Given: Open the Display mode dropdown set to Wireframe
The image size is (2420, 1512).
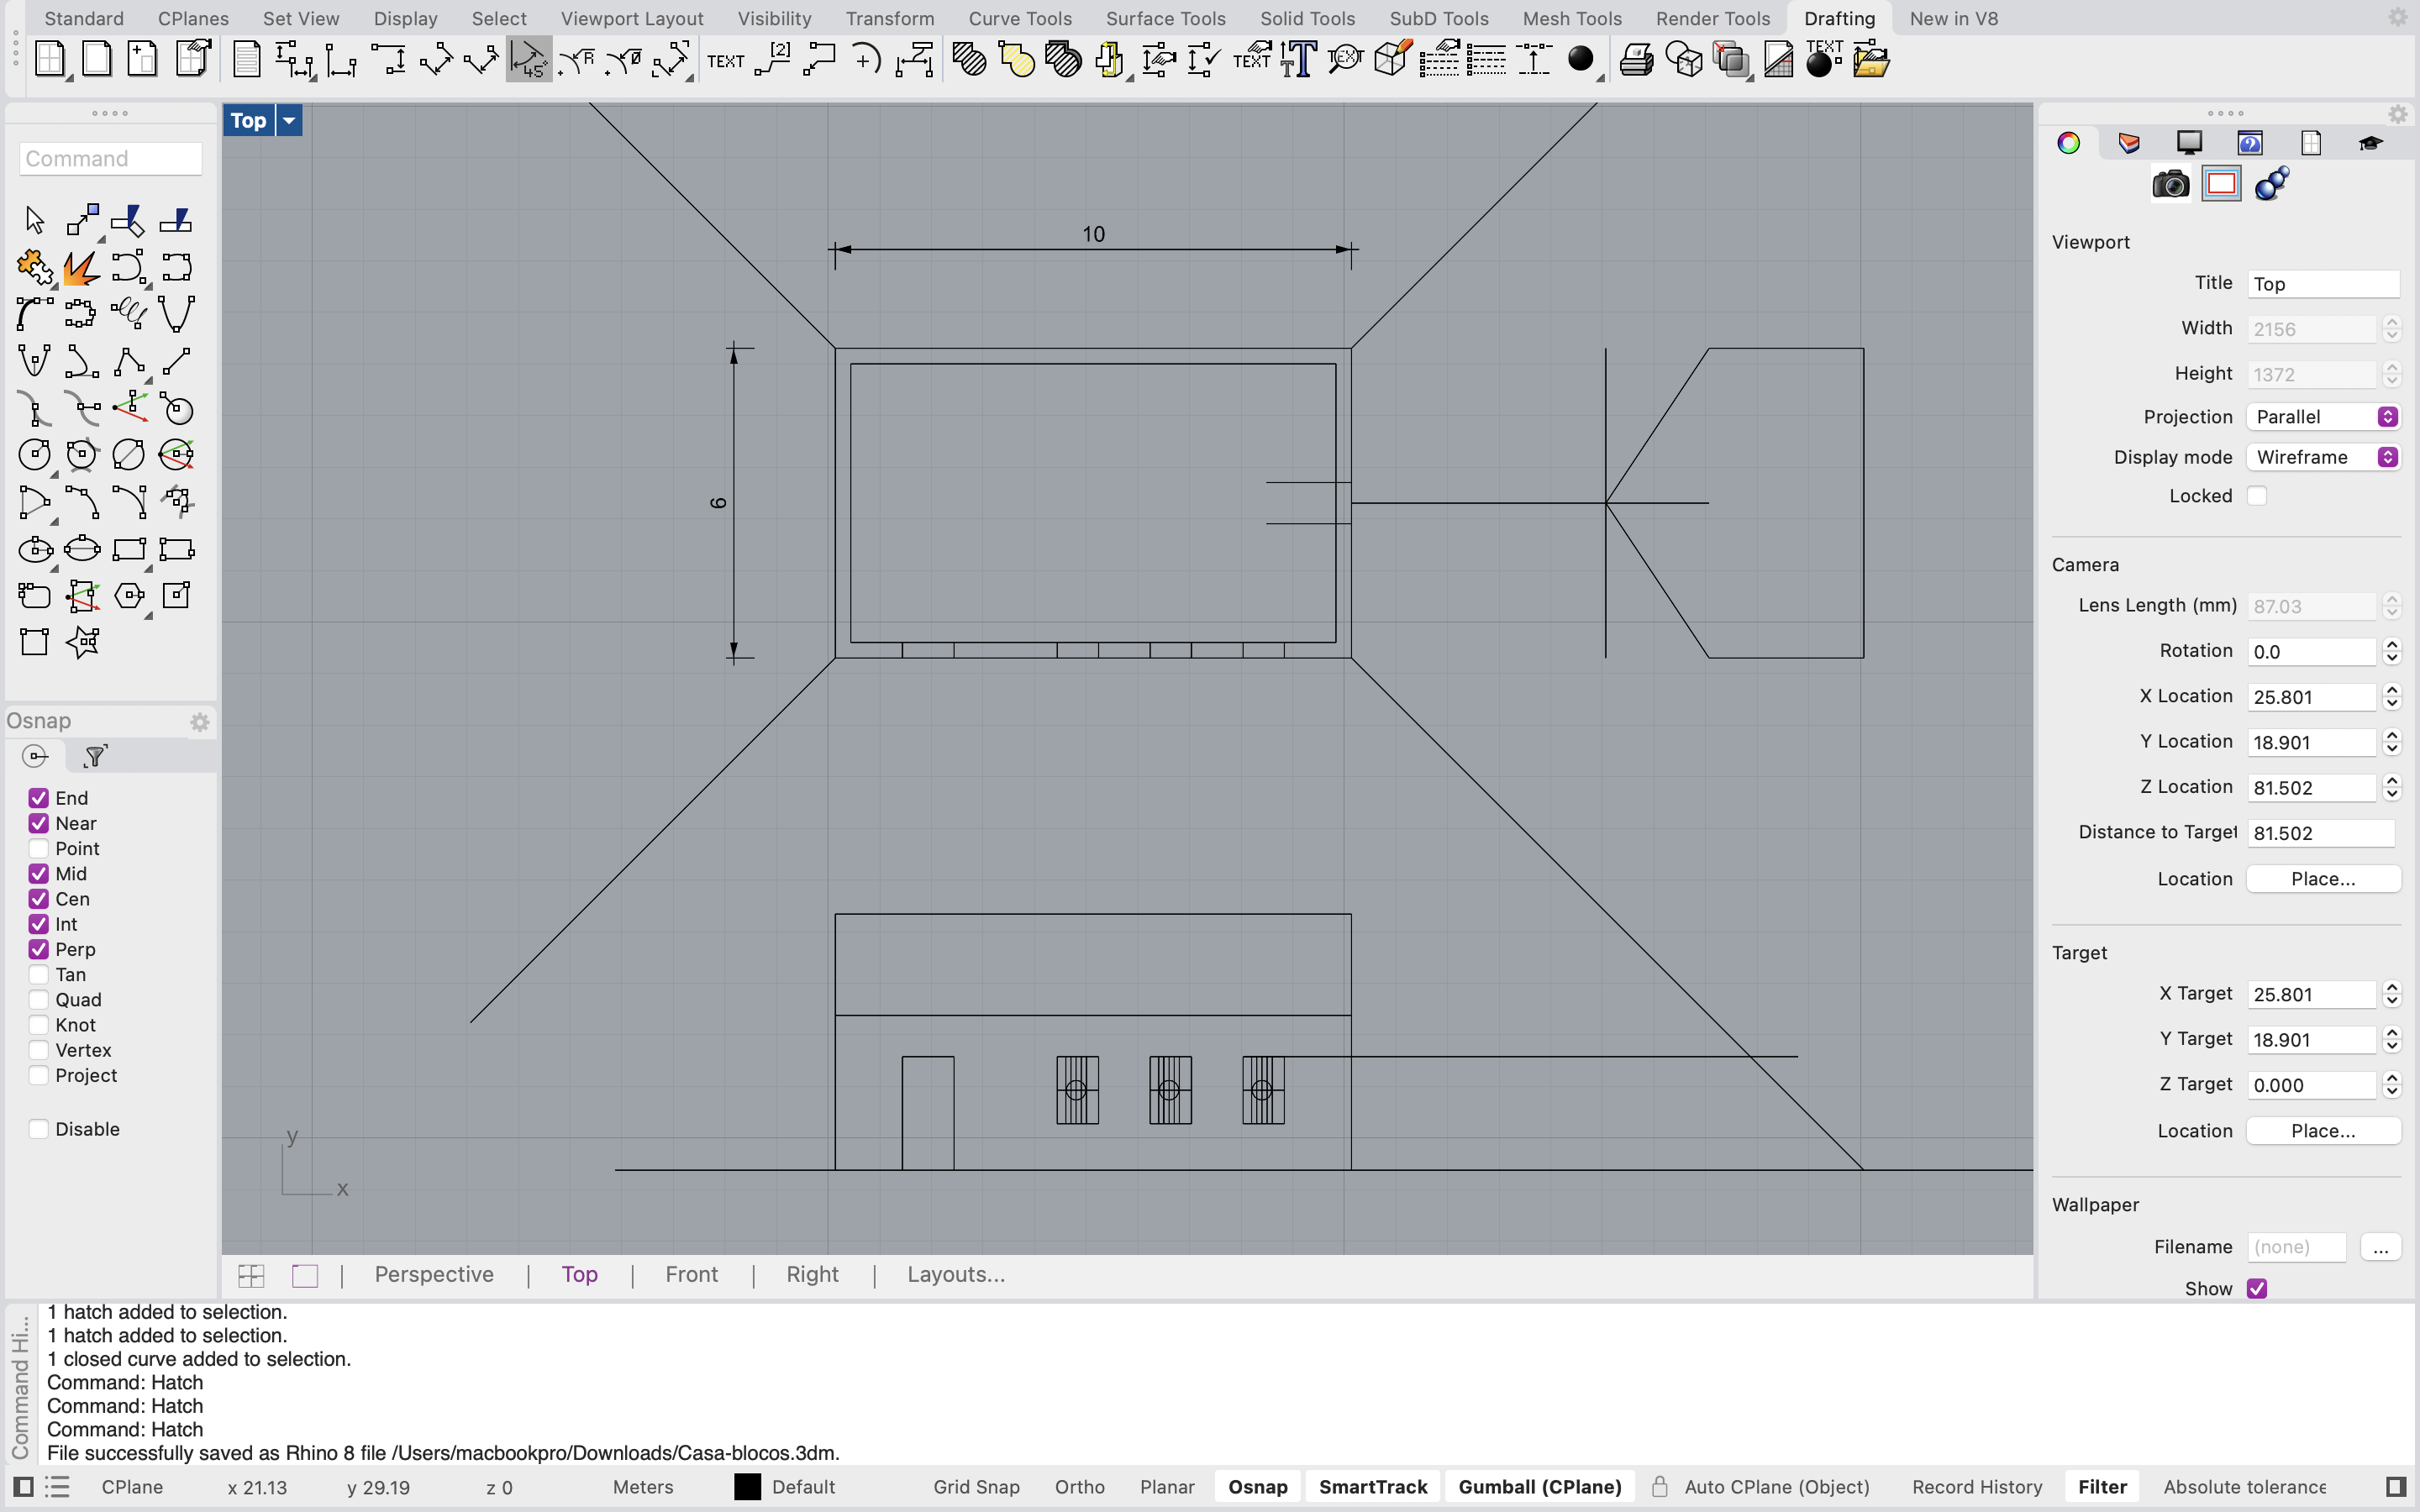Looking at the screenshot, I should [2322, 457].
